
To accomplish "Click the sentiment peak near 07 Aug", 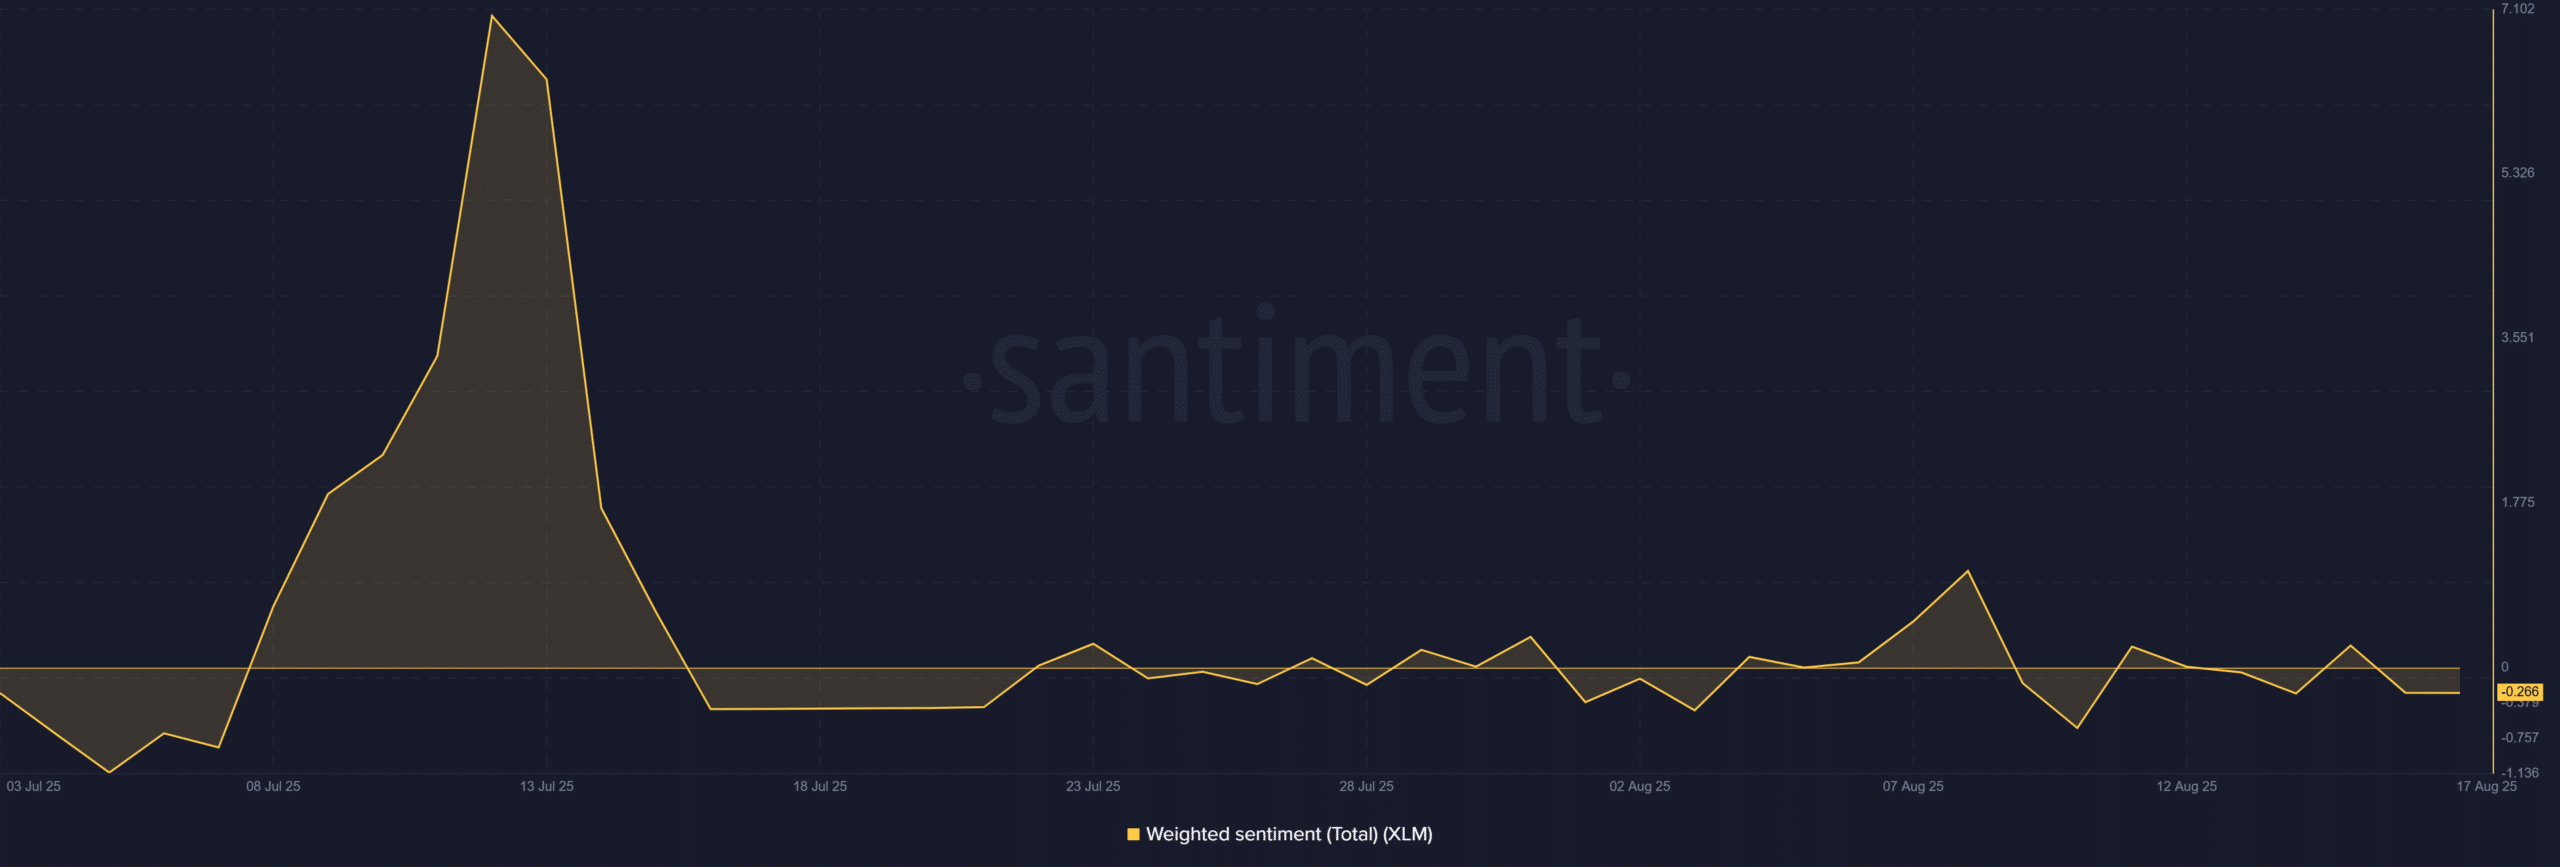I will (x=1968, y=571).
